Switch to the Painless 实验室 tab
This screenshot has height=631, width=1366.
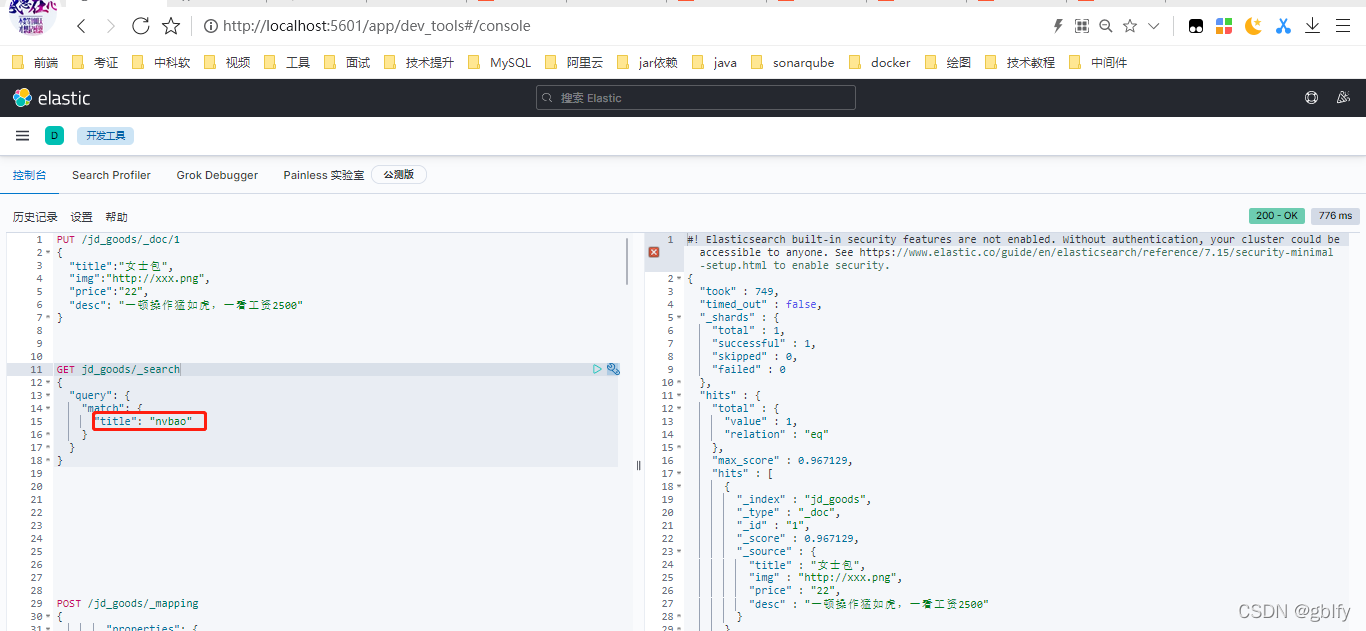[324, 175]
